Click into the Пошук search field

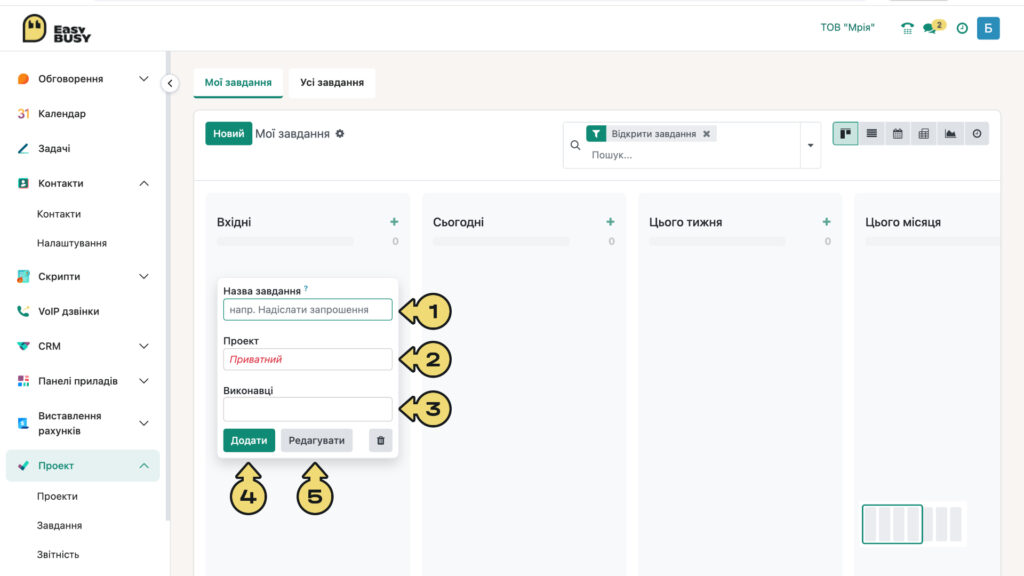click(692, 155)
